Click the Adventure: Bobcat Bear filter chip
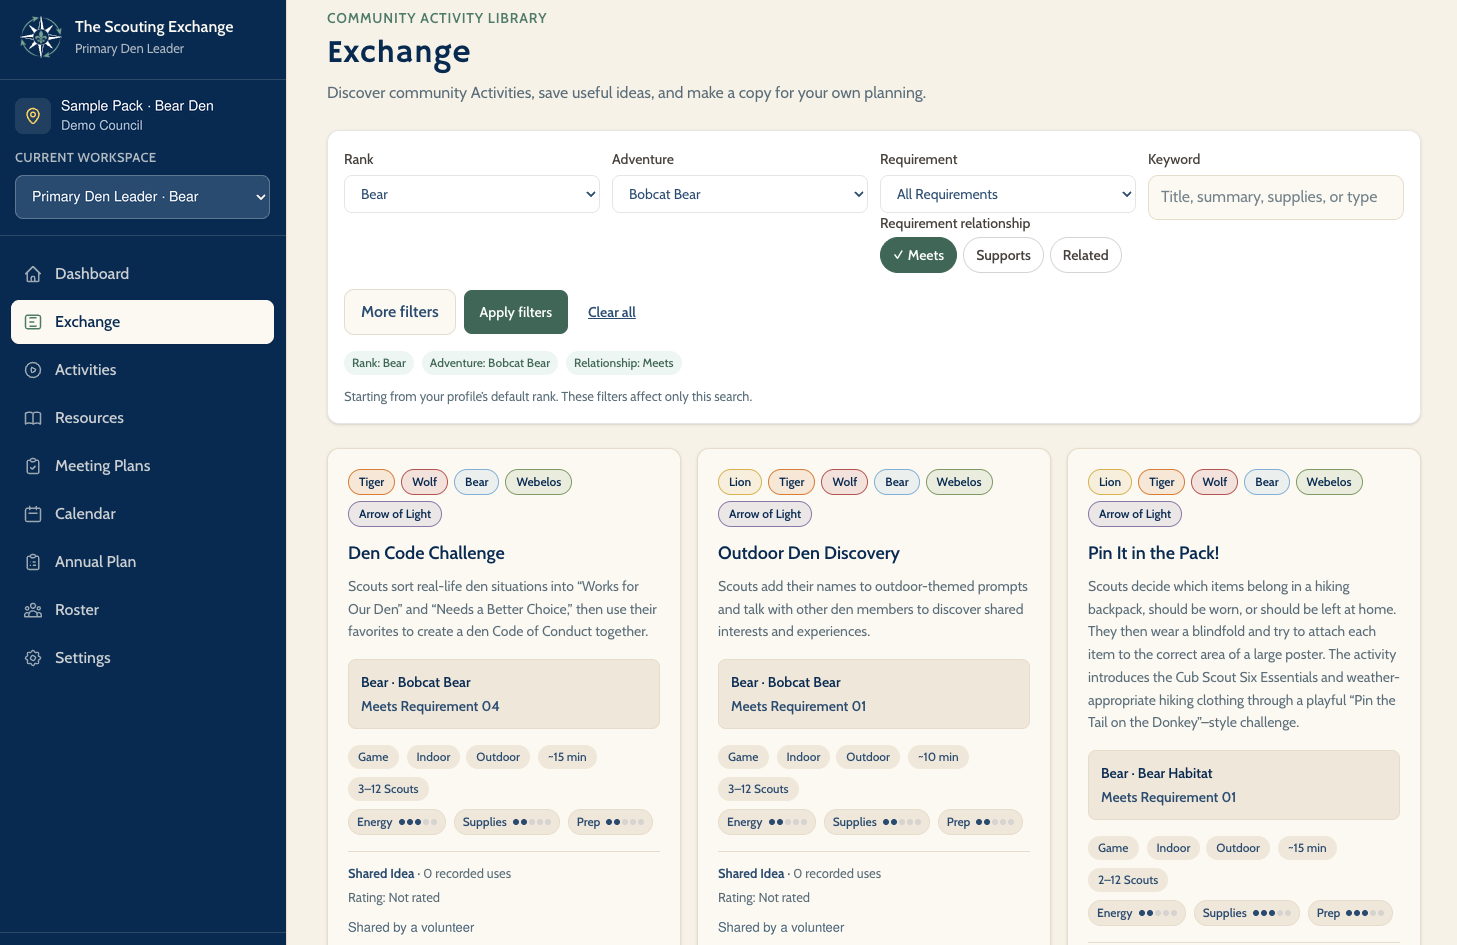Viewport: 1457px width, 945px height. click(x=490, y=363)
